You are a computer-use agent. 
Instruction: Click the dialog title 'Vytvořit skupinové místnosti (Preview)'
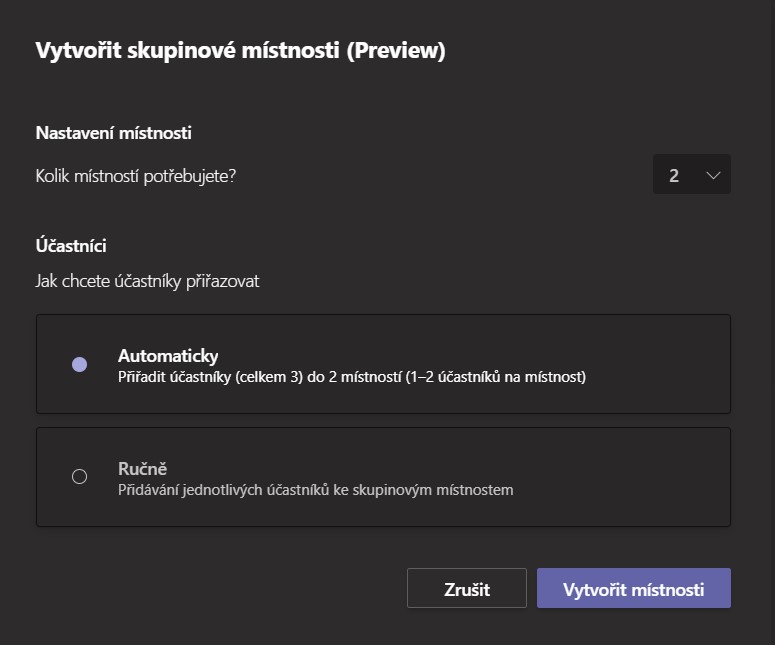[241, 50]
